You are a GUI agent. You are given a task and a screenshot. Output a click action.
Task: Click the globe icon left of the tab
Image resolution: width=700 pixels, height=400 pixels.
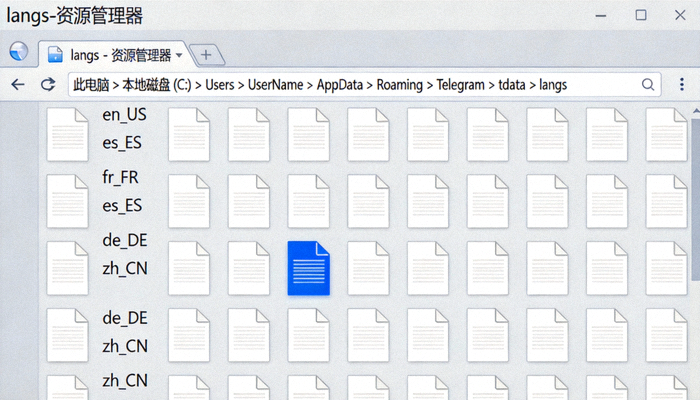18,53
